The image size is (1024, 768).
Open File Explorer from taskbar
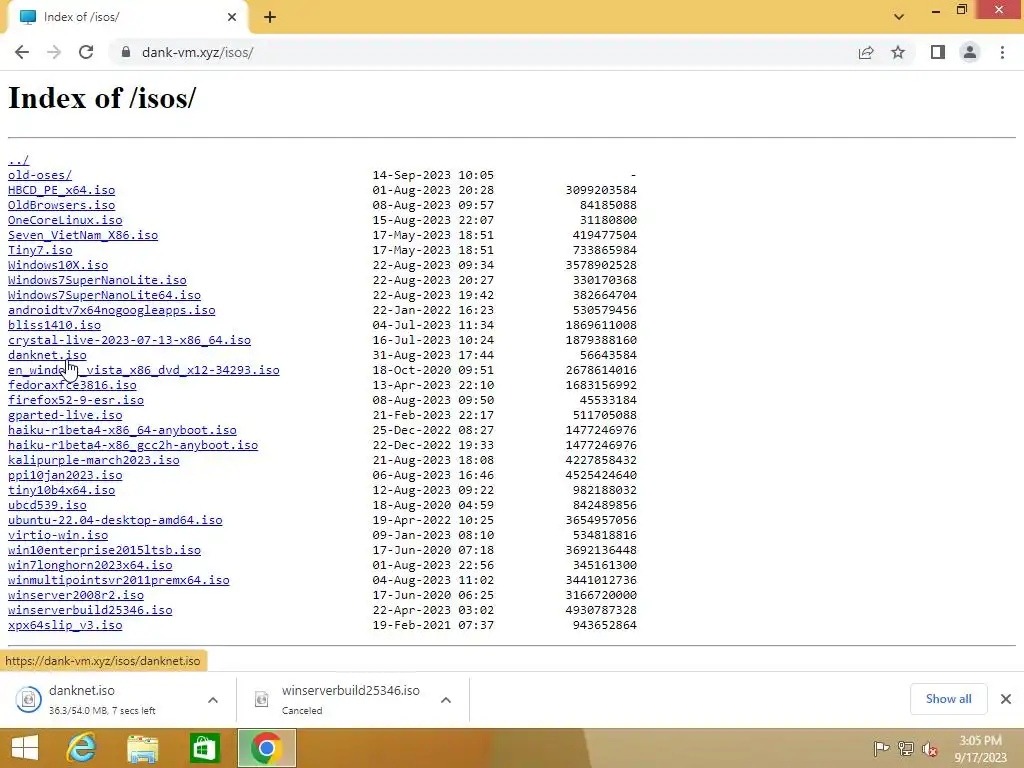tap(142, 748)
